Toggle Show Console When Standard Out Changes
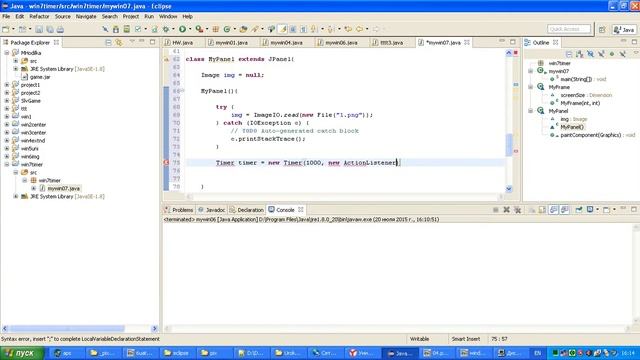 553,210
